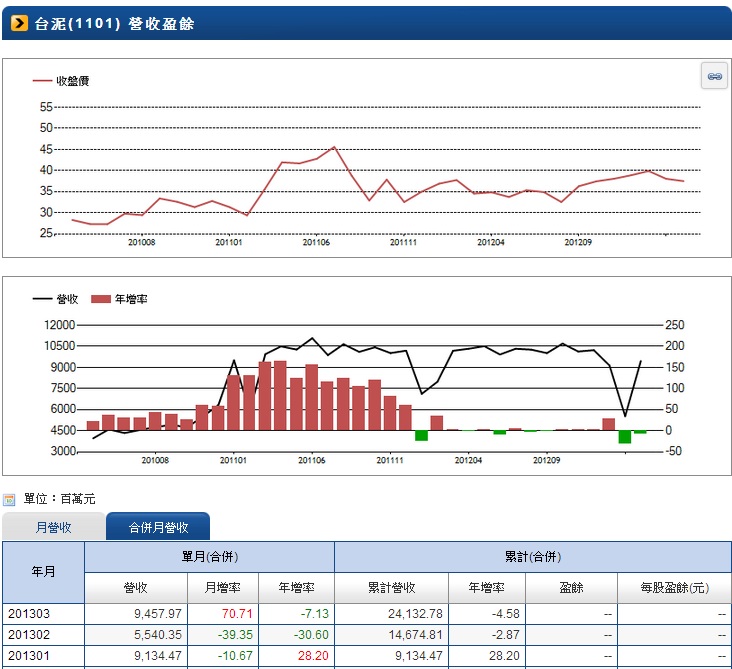The width and height of the screenshot is (732, 669).
Task: Click cumulative growth value -4.58
Action: [506, 613]
